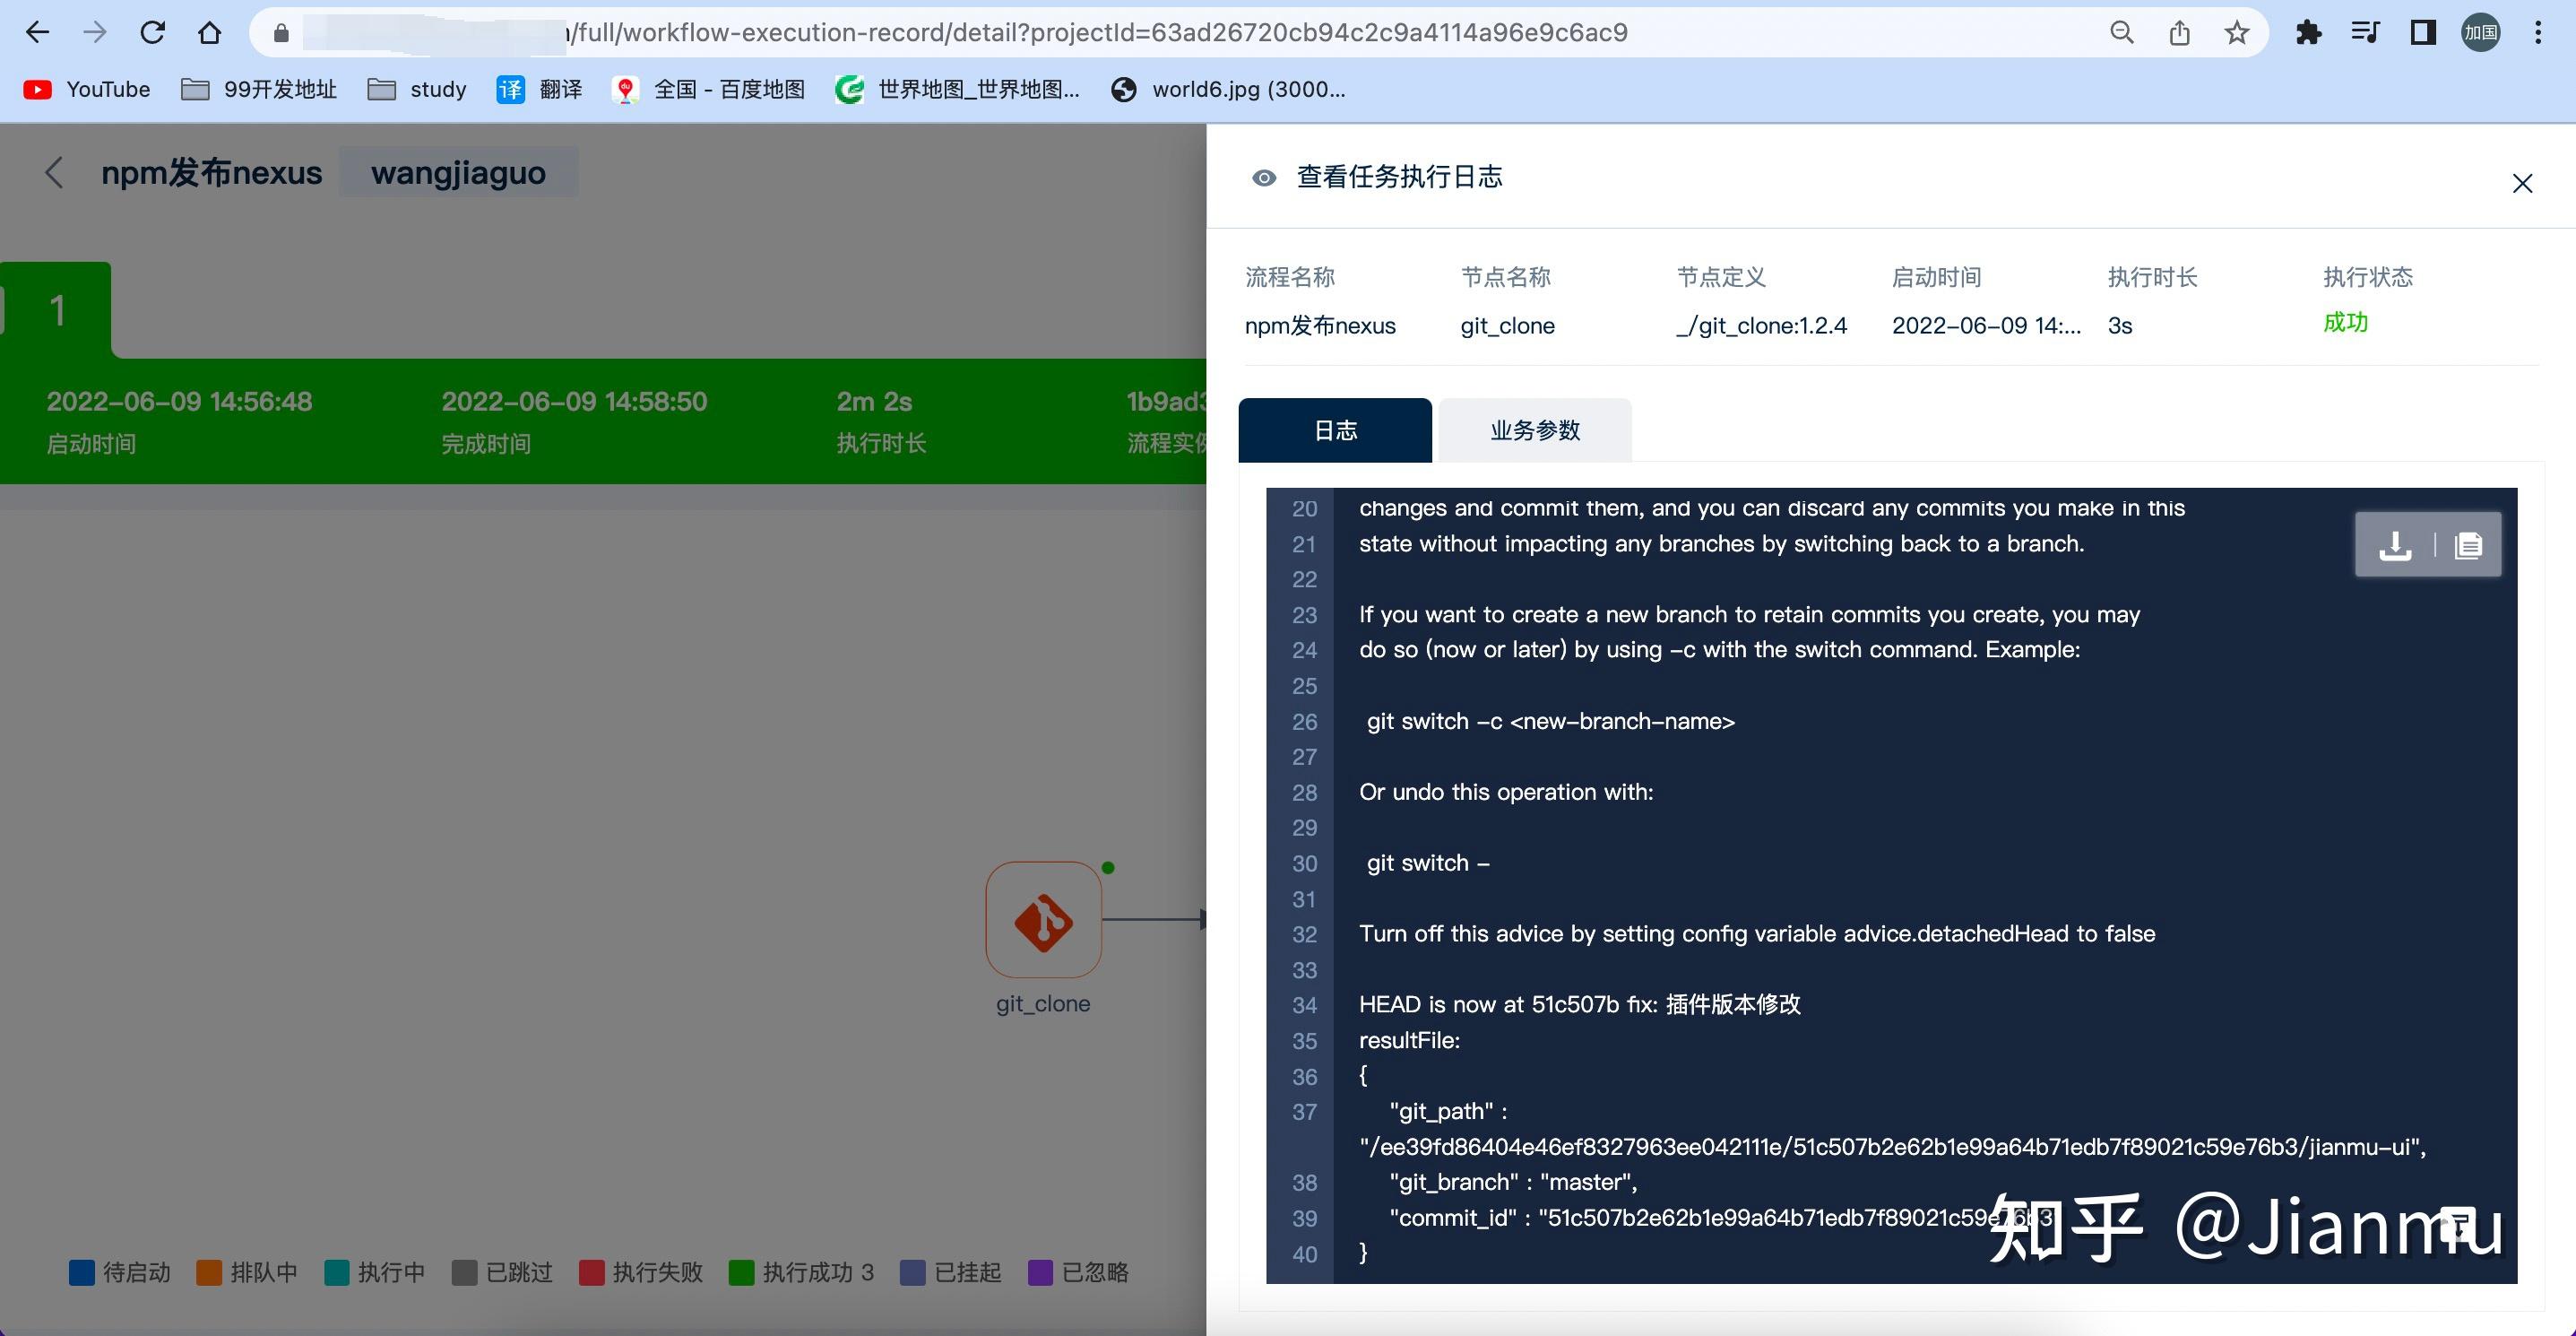Bookmark this page with star
The height and width of the screenshot is (1336, 2576).
[x=2237, y=33]
